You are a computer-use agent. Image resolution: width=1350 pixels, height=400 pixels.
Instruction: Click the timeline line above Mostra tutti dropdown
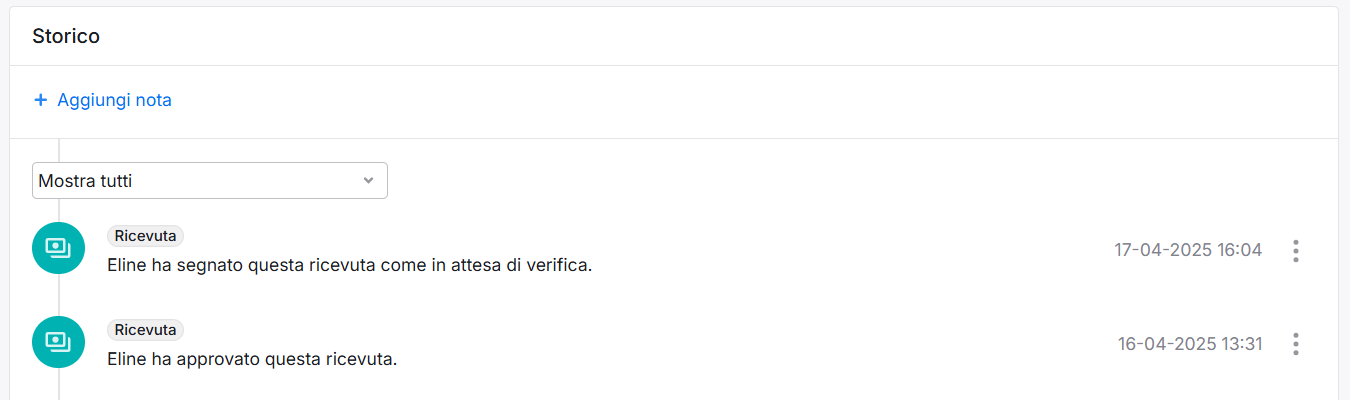click(x=58, y=150)
